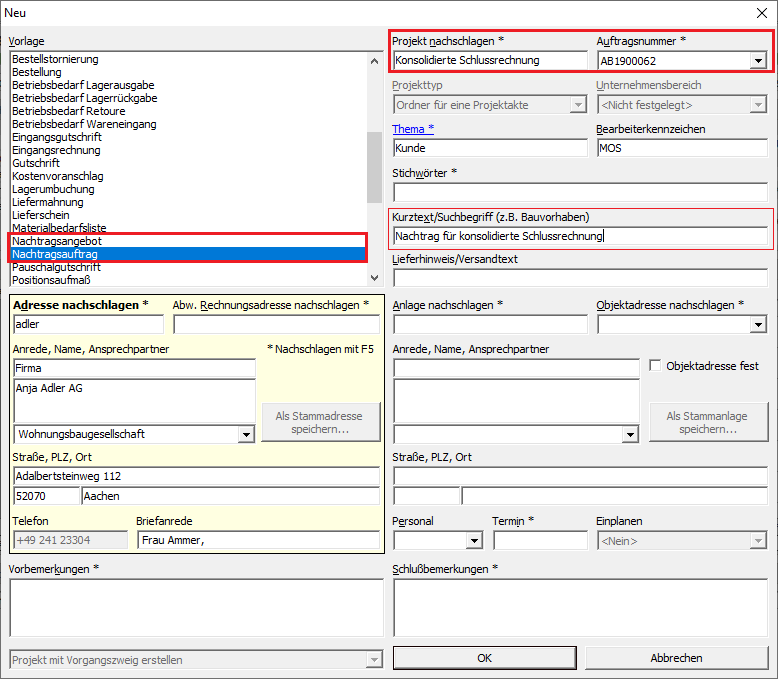The height and width of the screenshot is (679, 778).
Task: Close the Neu dialog window
Action: (759, 13)
